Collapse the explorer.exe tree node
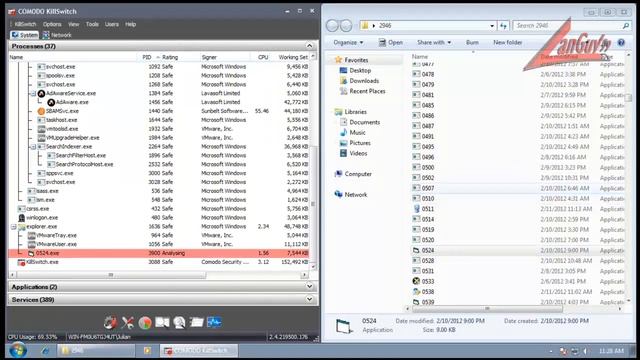640x360 pixels. point(13,227)
